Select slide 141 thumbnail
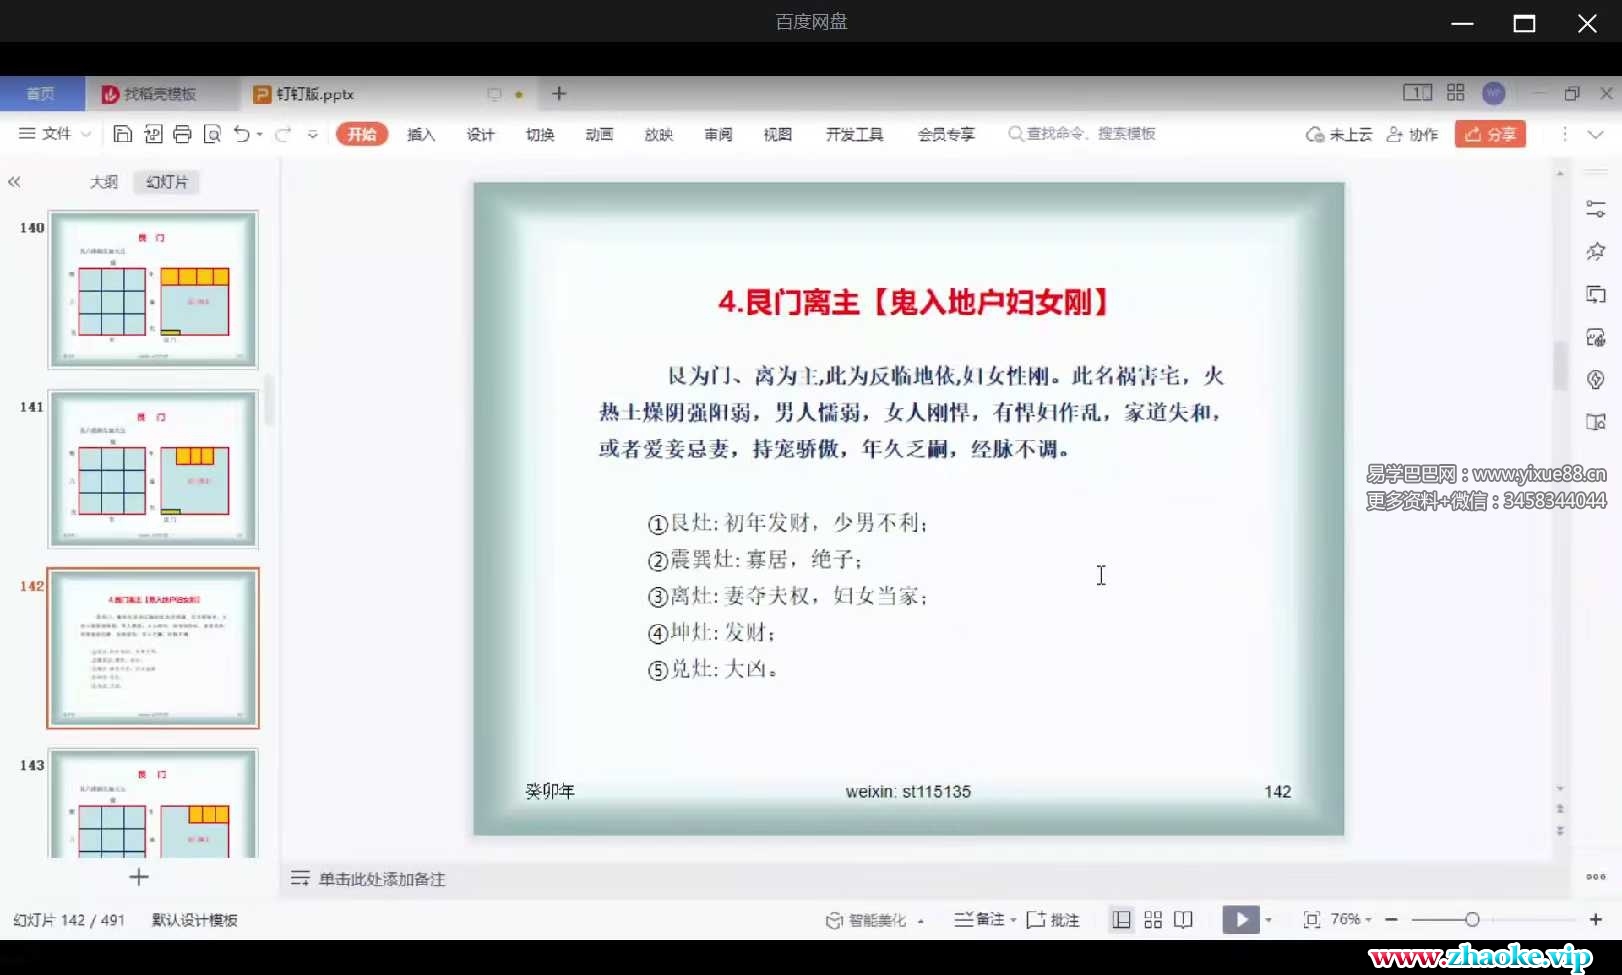 point(153,468)
